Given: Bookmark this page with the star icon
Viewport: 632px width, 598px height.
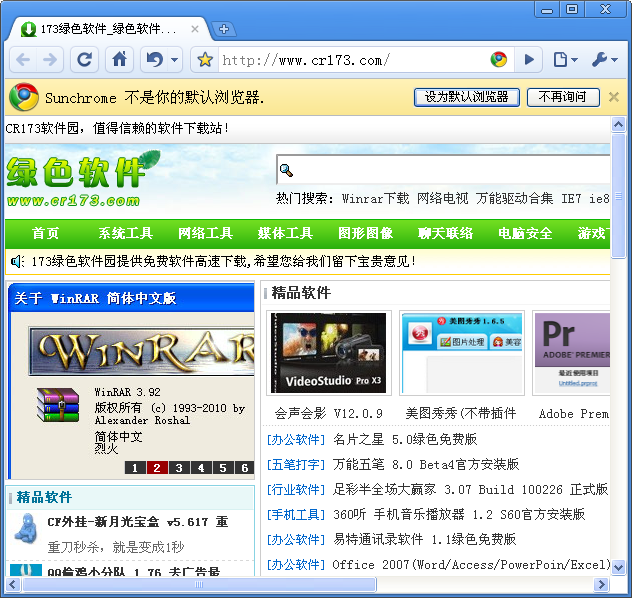Looking at the screenshot, I should tap(205, 60).
